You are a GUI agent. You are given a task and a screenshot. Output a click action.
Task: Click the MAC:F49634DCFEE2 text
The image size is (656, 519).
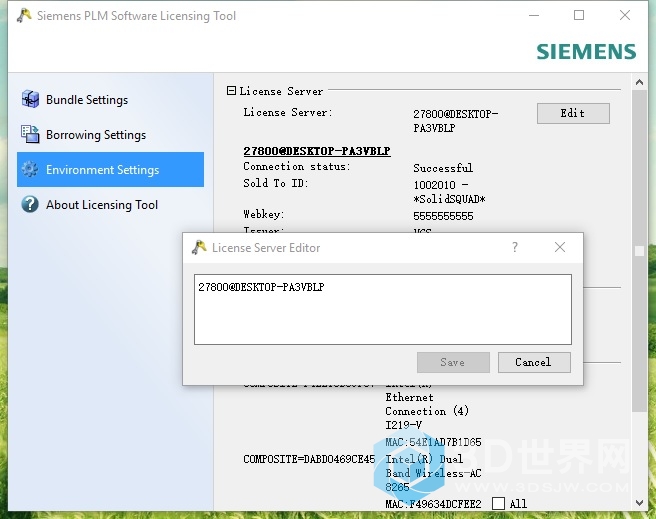click(x=433, y=504)
